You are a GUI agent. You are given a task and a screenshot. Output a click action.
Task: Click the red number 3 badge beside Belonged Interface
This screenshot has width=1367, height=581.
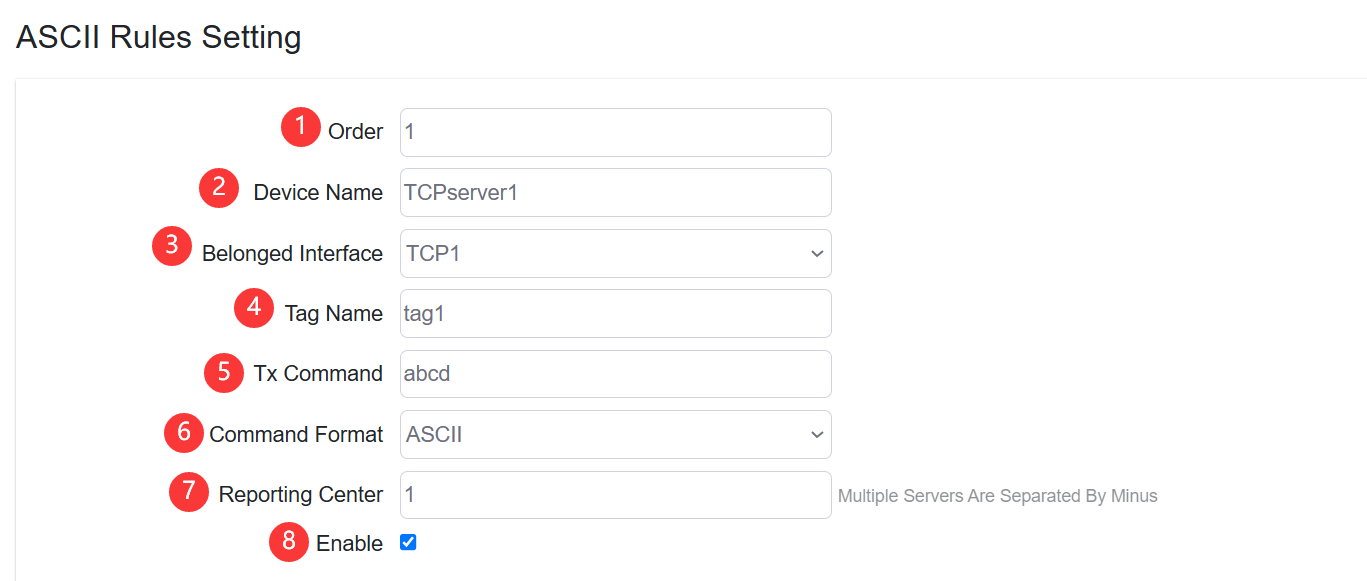tap(170, 245)
